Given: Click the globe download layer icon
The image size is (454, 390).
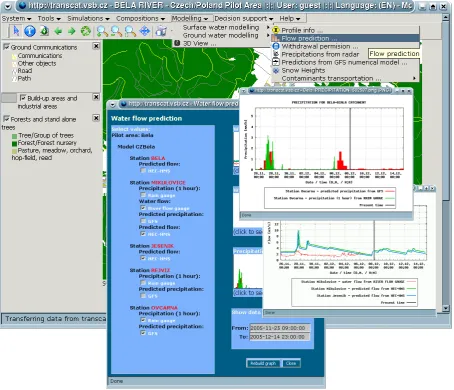Looking at the screenshot, I should (x=44, y=31).
